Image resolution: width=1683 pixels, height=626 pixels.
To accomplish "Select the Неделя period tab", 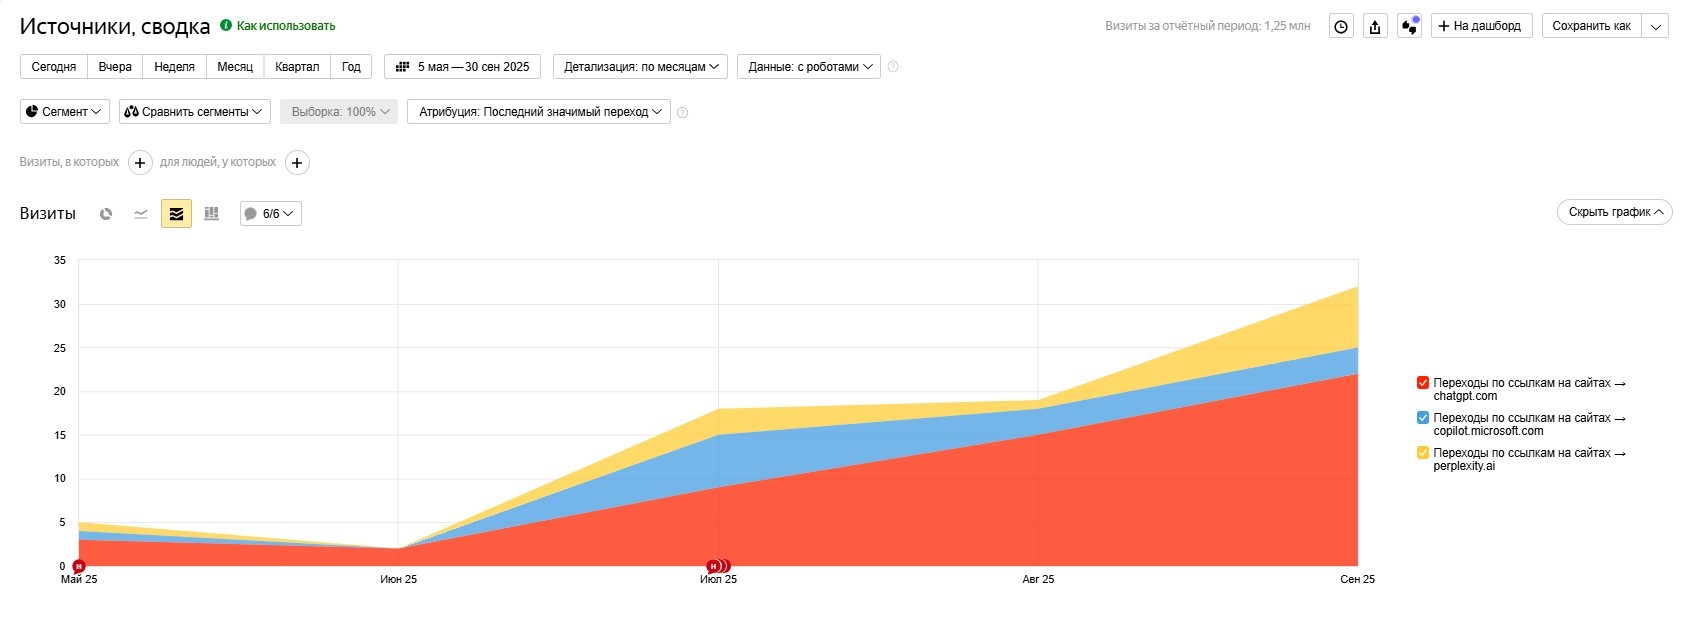I will coord(174,67).
